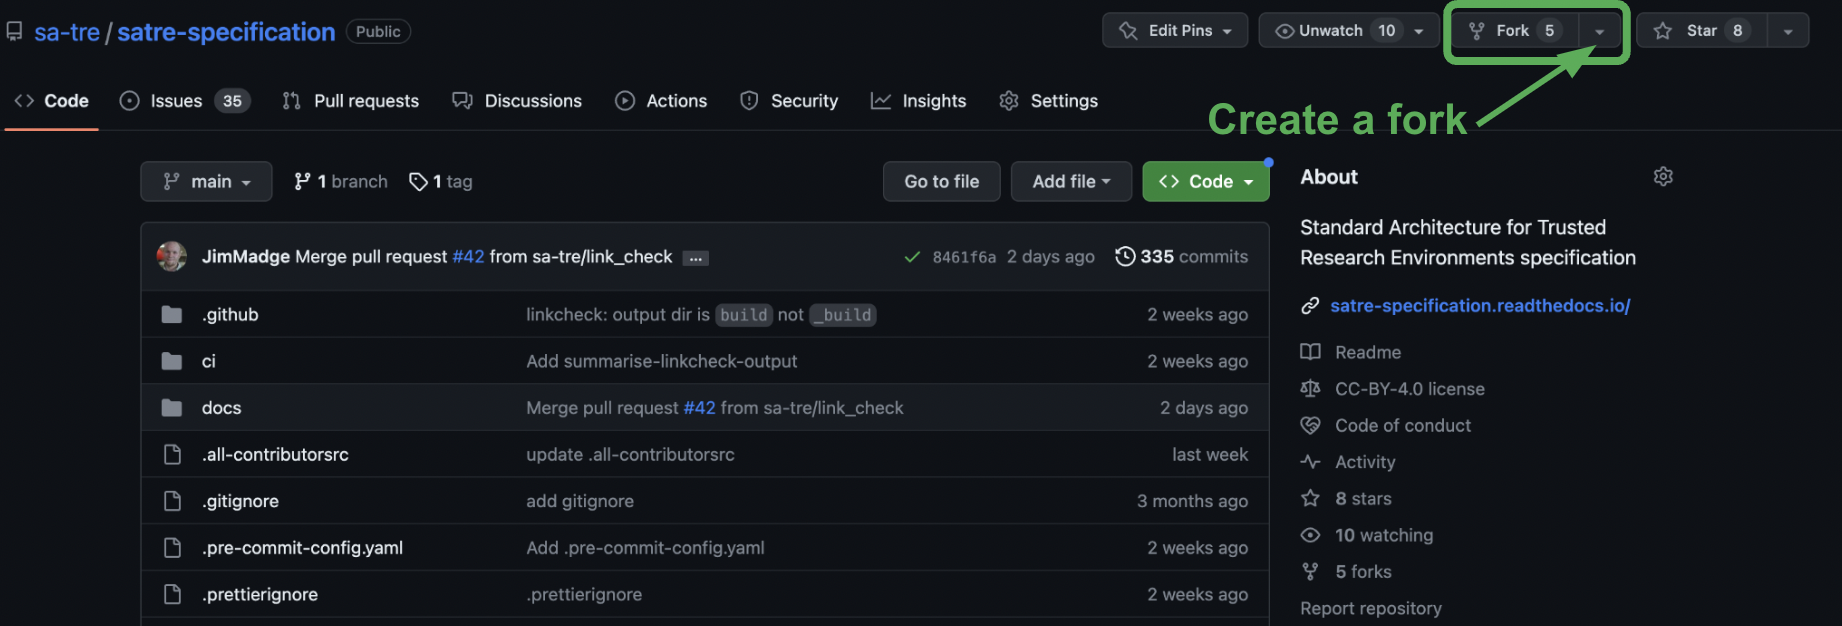Open the .prettierignore file
The width and height of the screenshot is (1842, 626).
click(x=260, y=594)
